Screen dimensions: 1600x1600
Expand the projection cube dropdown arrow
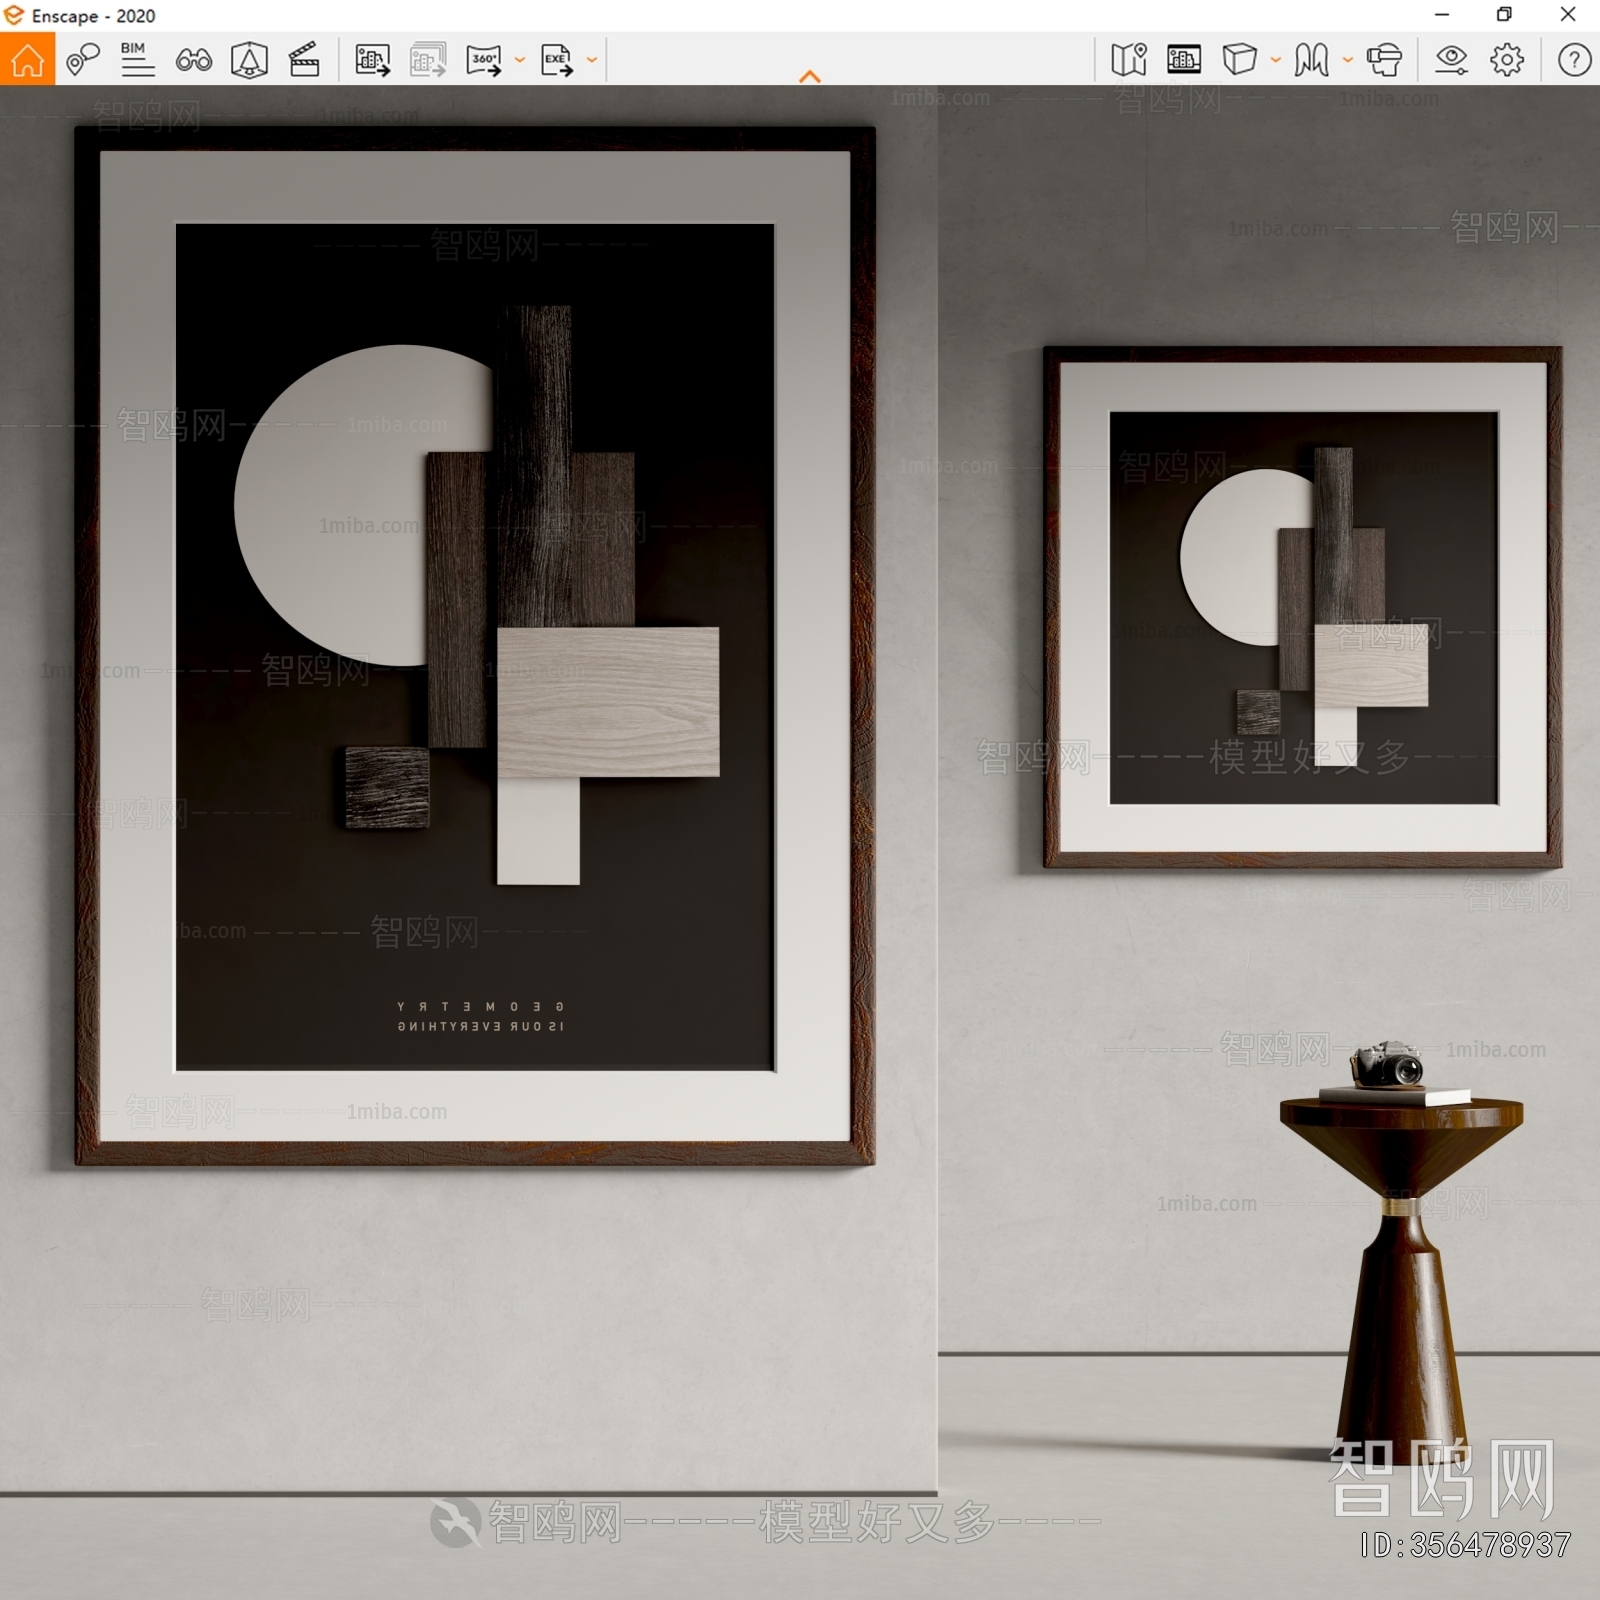click(1276, 60)
